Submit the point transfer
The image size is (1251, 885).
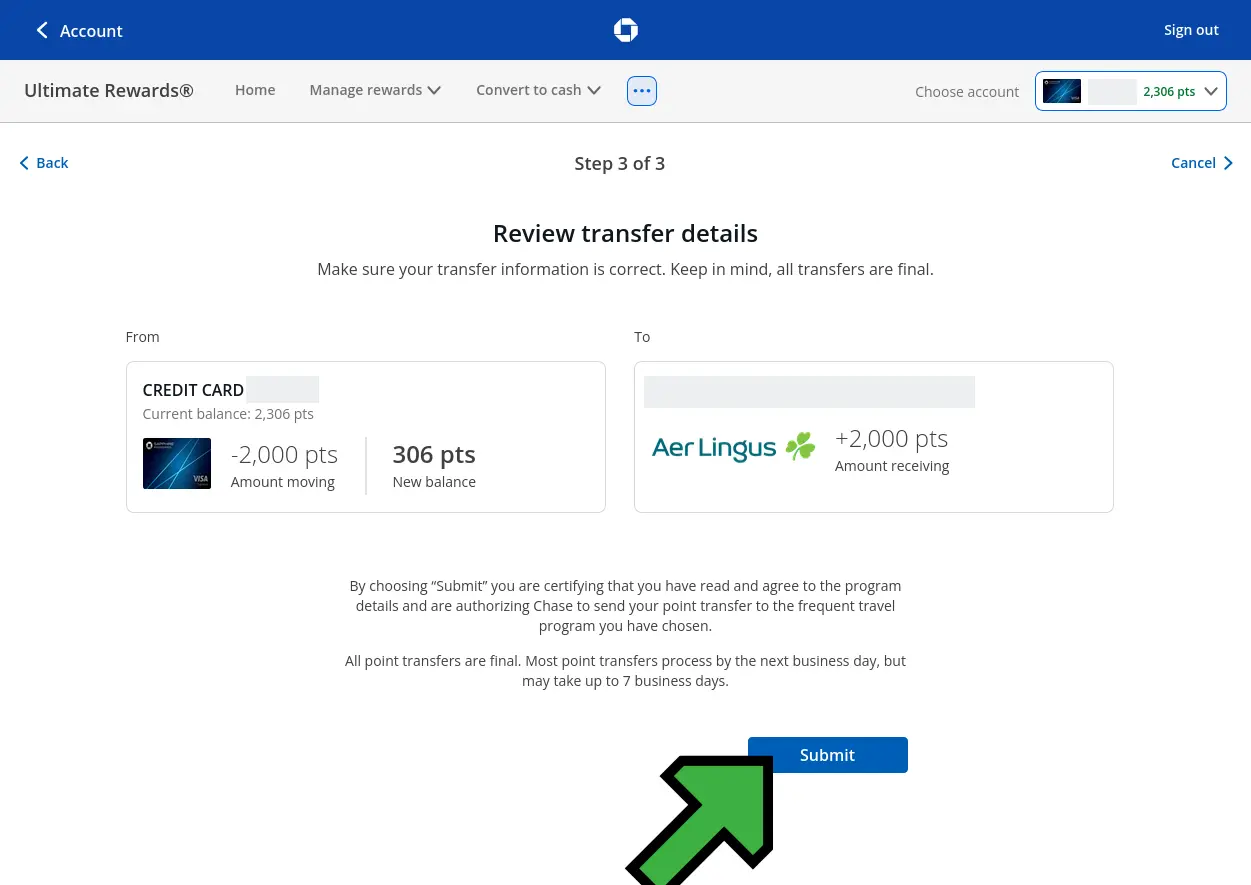coord(828,755)
